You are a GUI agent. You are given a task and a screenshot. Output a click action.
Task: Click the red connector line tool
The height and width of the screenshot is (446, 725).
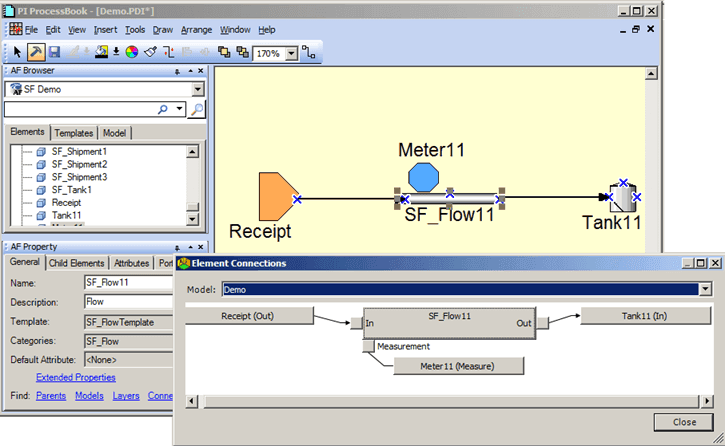169,52
